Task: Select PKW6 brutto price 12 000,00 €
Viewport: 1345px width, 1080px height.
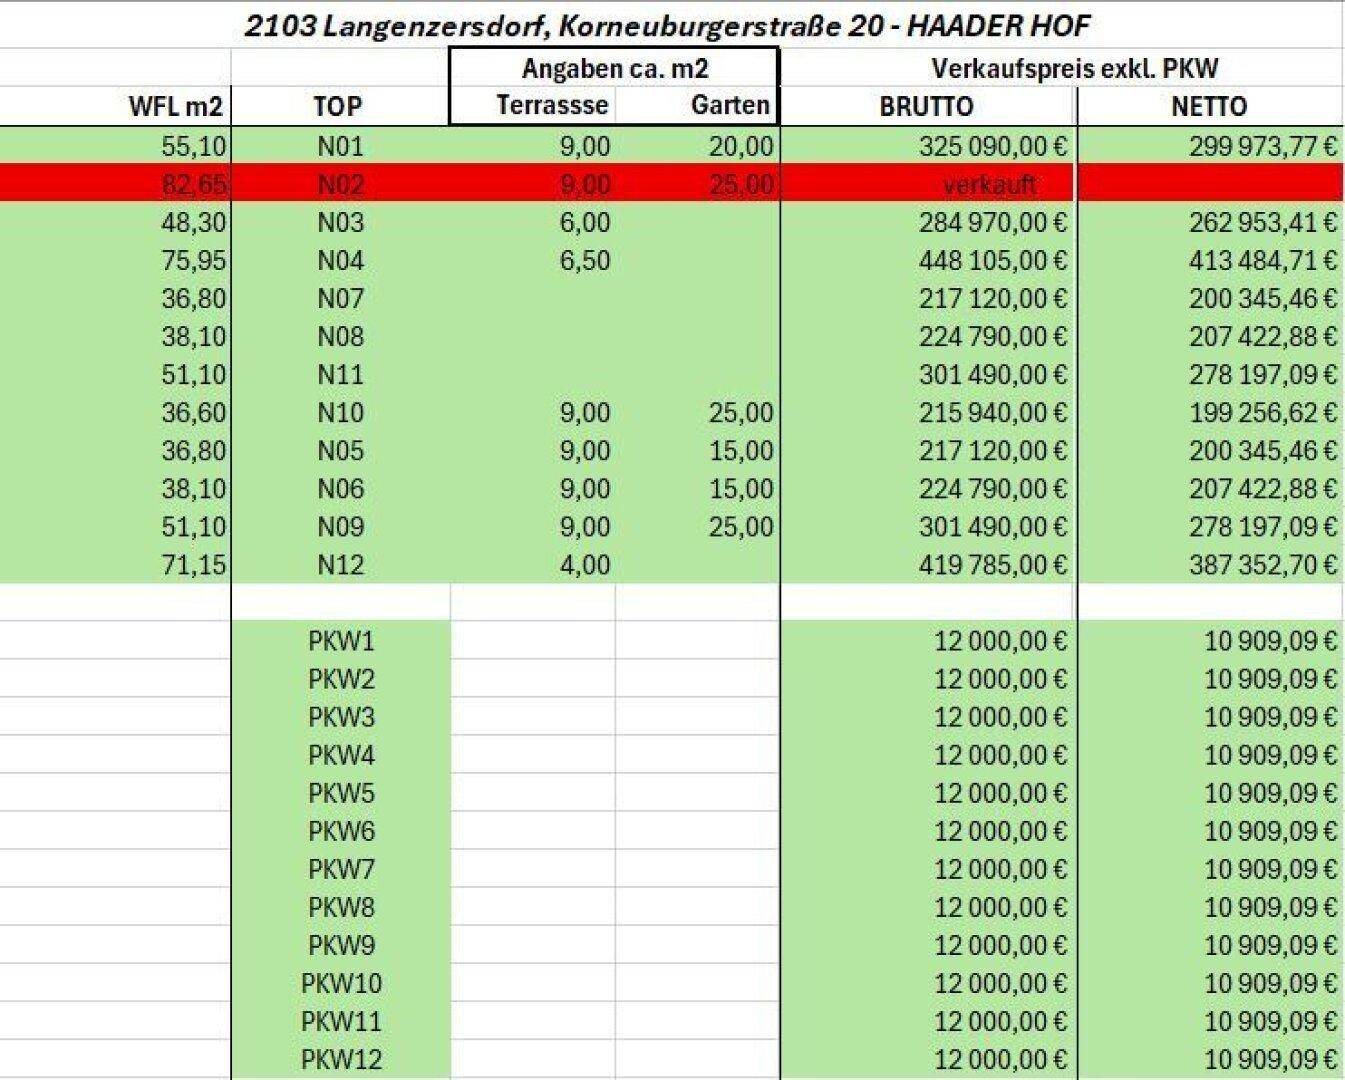Action: click(1000, 830)
